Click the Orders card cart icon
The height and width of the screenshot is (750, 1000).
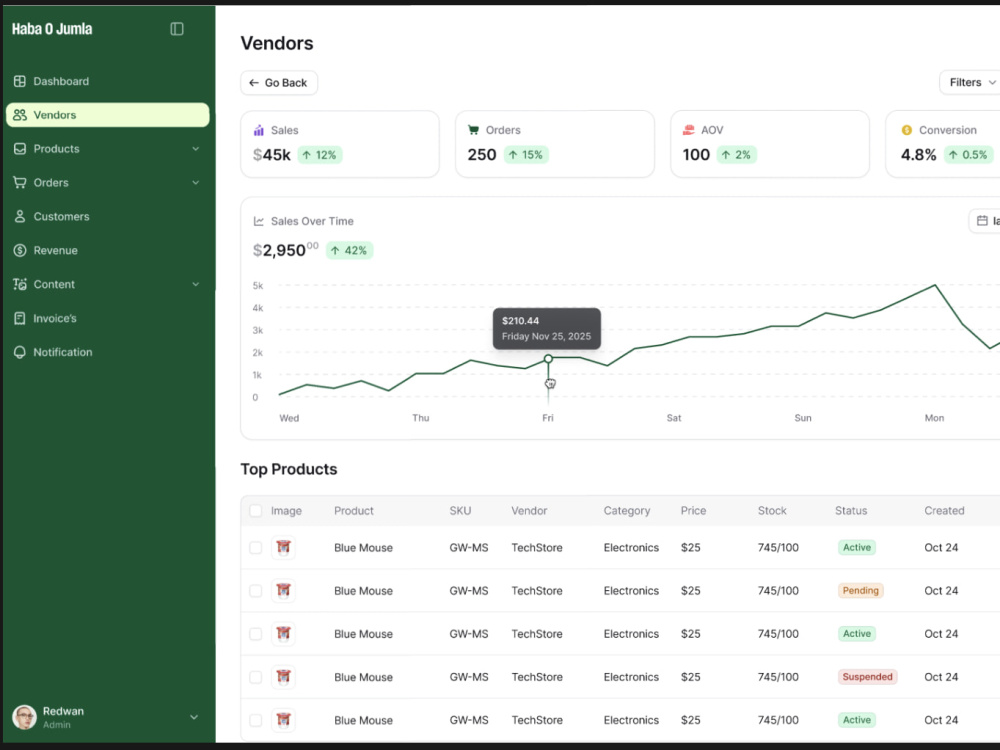coord(473,129)
